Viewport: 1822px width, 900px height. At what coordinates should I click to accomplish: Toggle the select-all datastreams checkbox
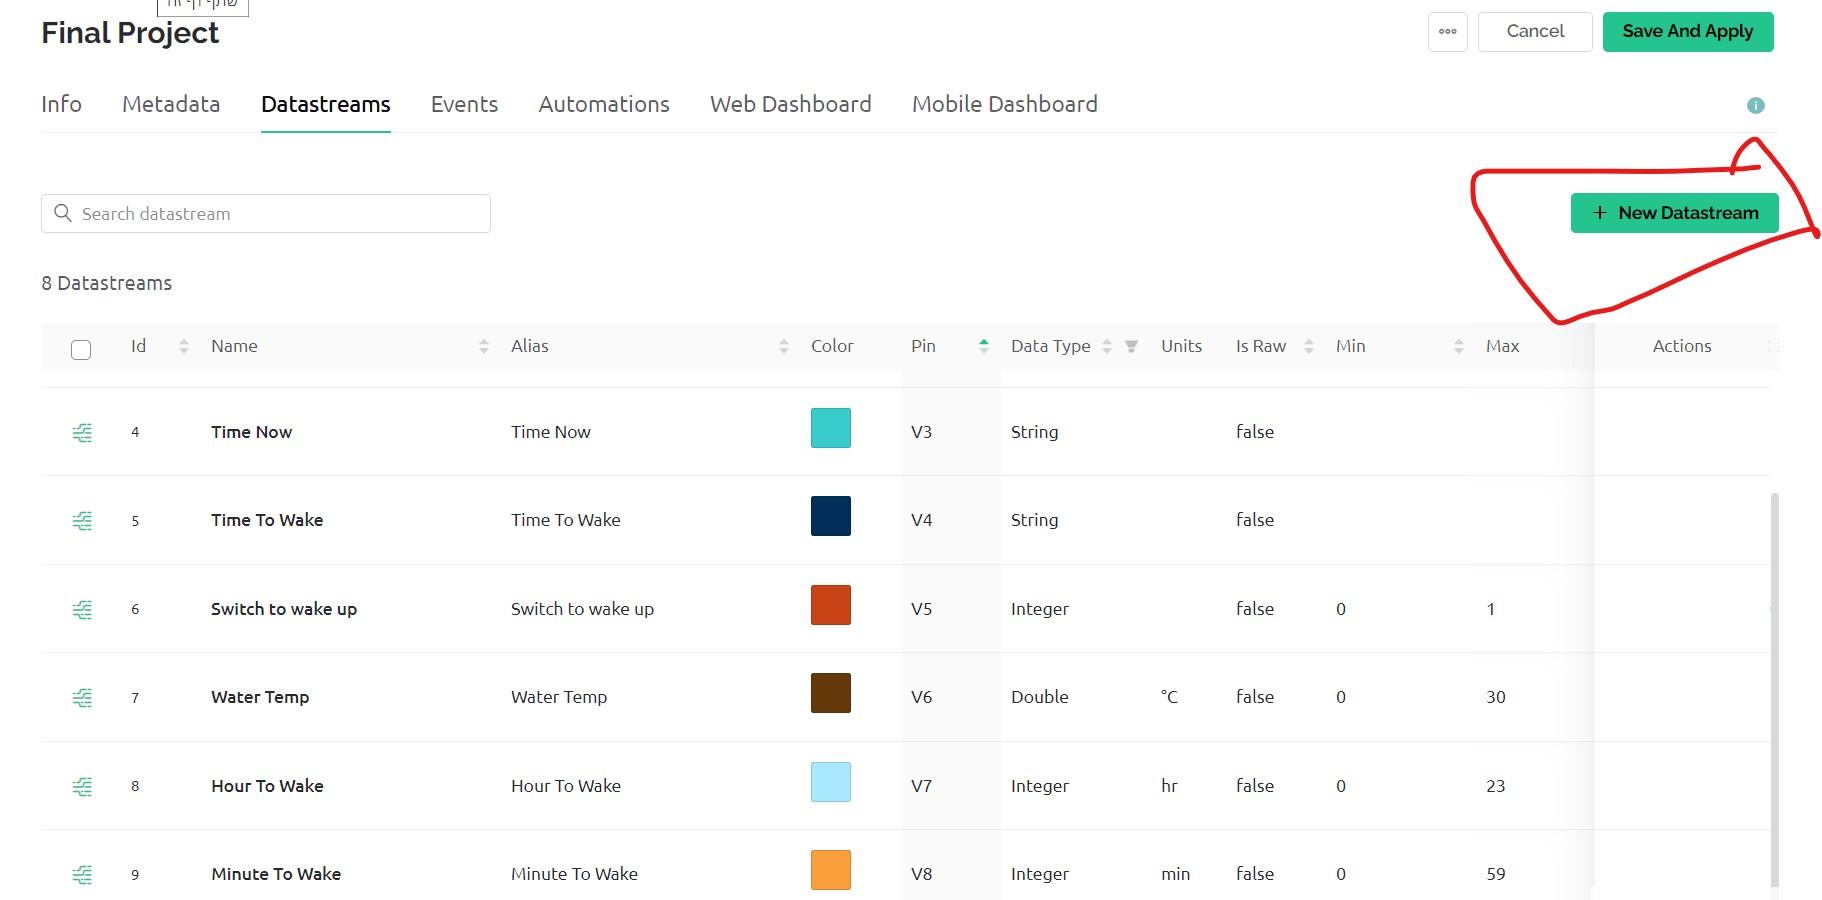pyautogui.click(x=81, y=349)
